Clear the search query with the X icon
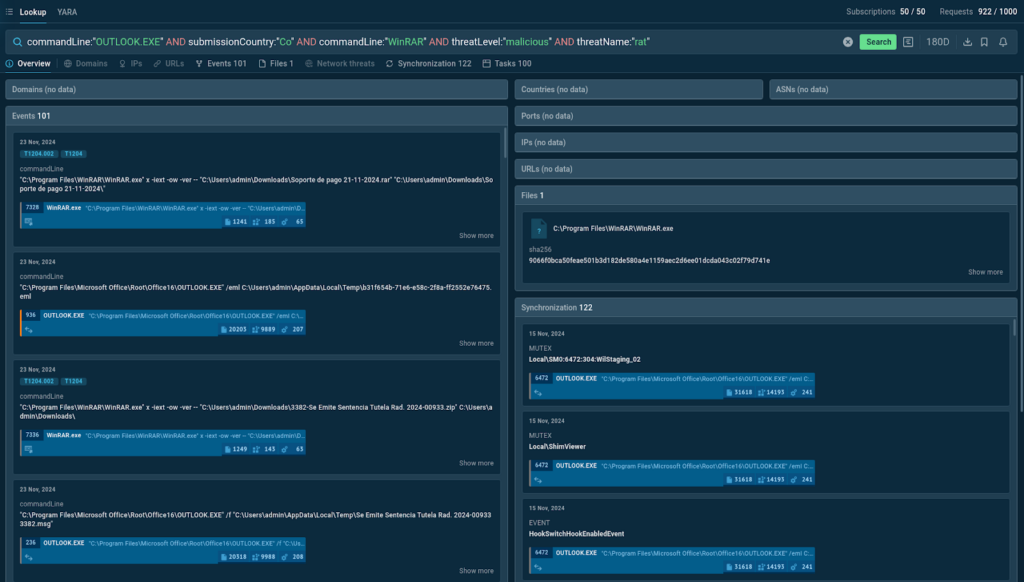Screen dimensions: 1024x582 (848, 42)
